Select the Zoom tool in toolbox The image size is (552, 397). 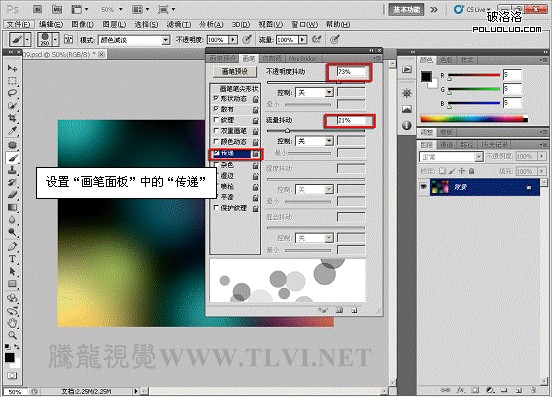point(12,335)
